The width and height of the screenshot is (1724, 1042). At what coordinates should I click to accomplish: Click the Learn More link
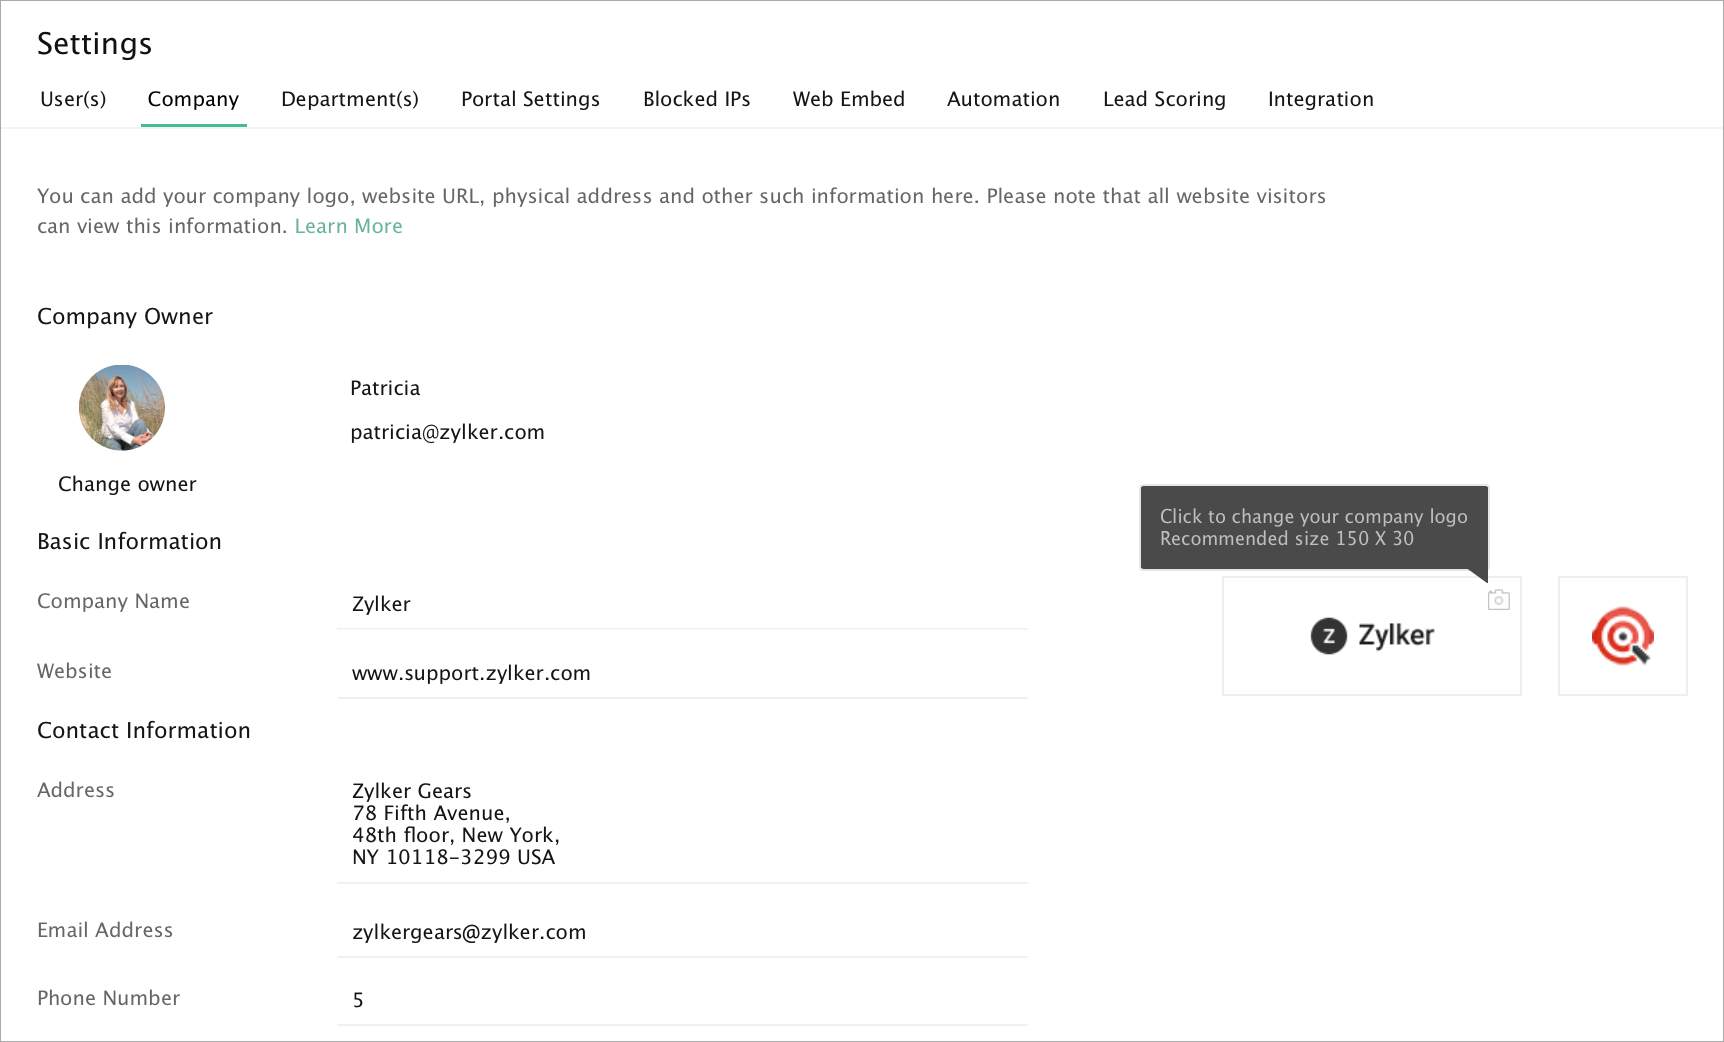[348, 226]
